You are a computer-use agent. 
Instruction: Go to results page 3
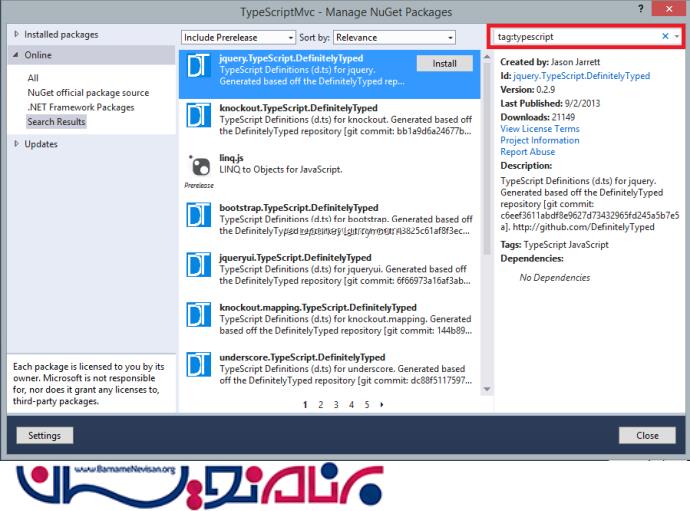point(336,404)
